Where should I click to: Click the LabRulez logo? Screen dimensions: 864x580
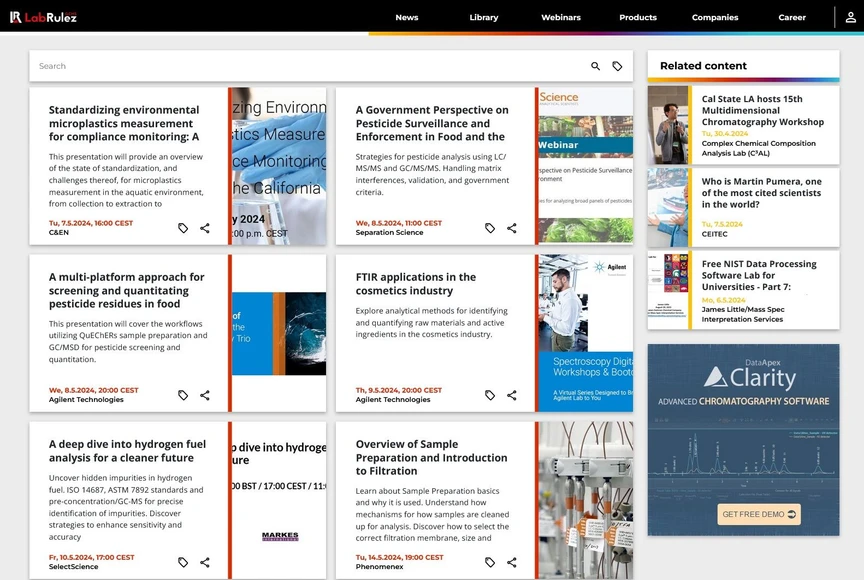pos(43,17)
